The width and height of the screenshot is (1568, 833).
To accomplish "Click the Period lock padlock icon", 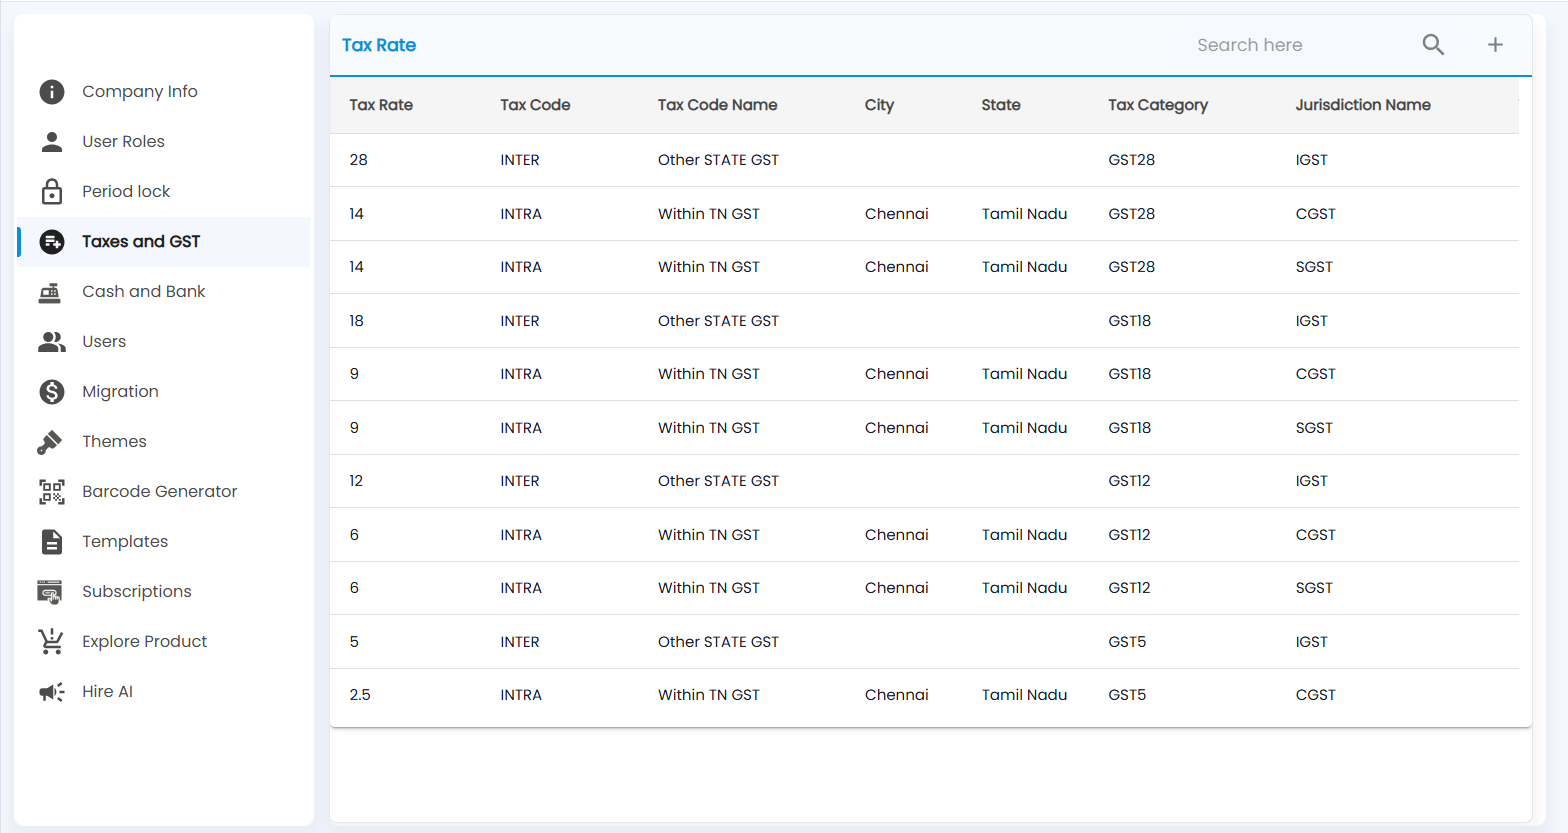I will (x=52, y=191).
